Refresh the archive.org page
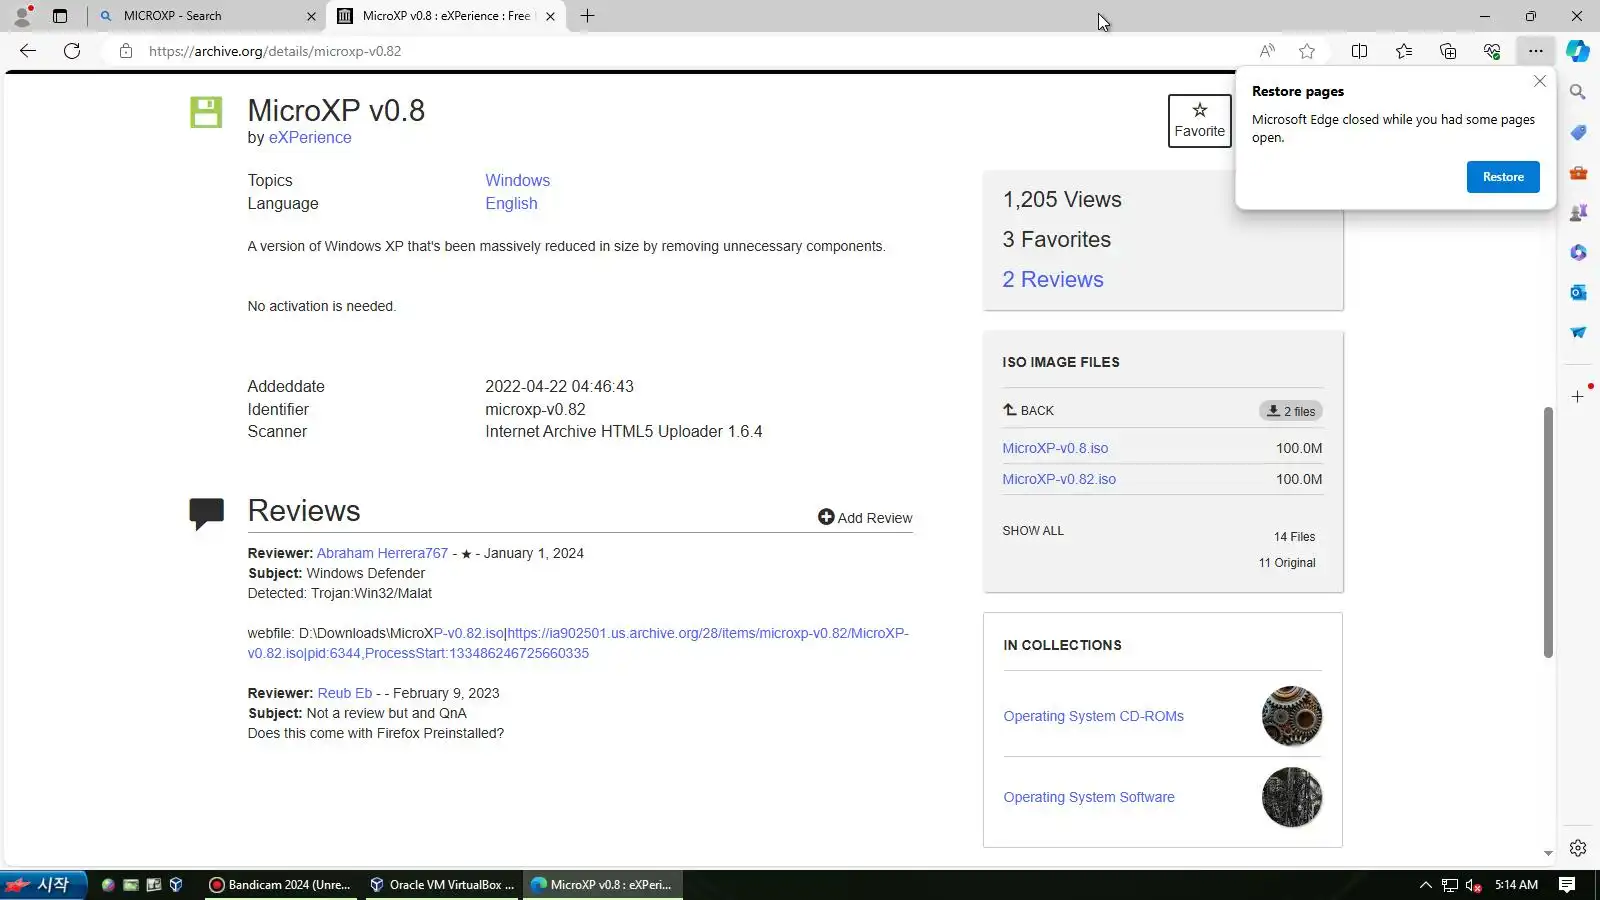This screenshot has height=900, width=1600. [x=72, y=51]
